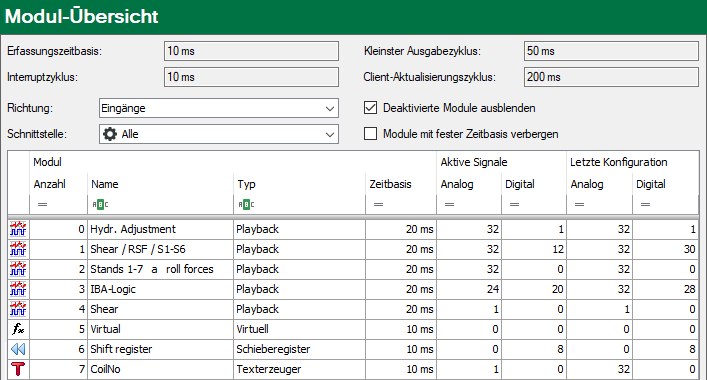This screenshot has height=380, width=707.
Task: Sort by Anzahl column header
Action: (x=50, y=184)
